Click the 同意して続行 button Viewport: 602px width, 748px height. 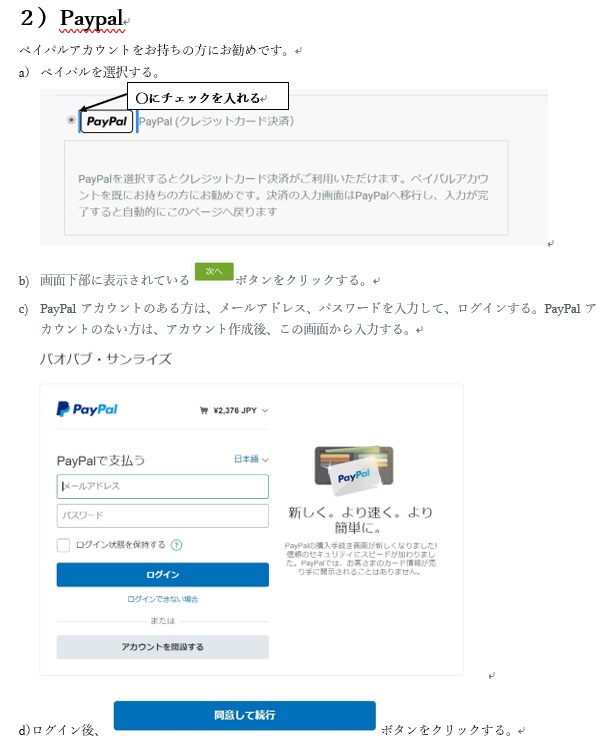pos(245,715)
